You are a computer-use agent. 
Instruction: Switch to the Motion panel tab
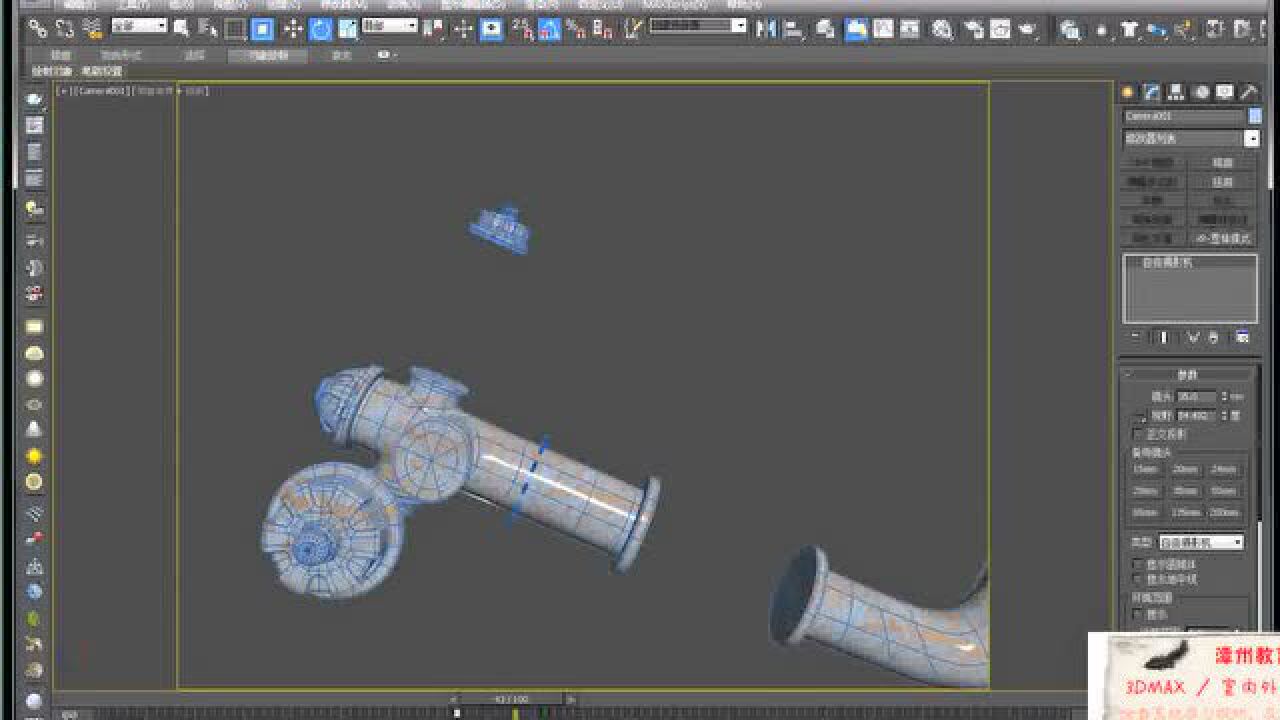(1201, 92)
